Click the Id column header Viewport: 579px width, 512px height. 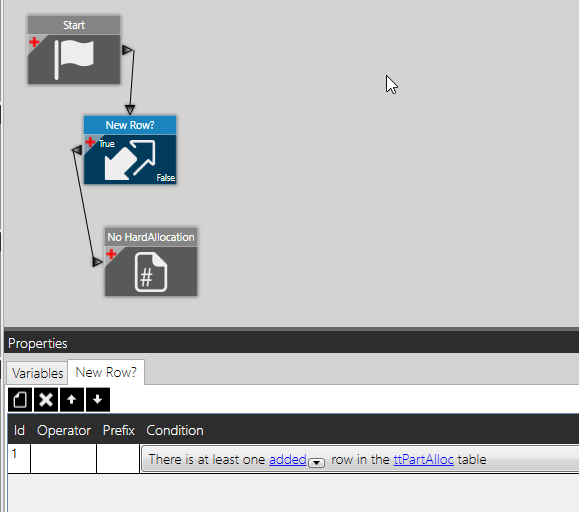pyautogui.click(x=19, y=430)
